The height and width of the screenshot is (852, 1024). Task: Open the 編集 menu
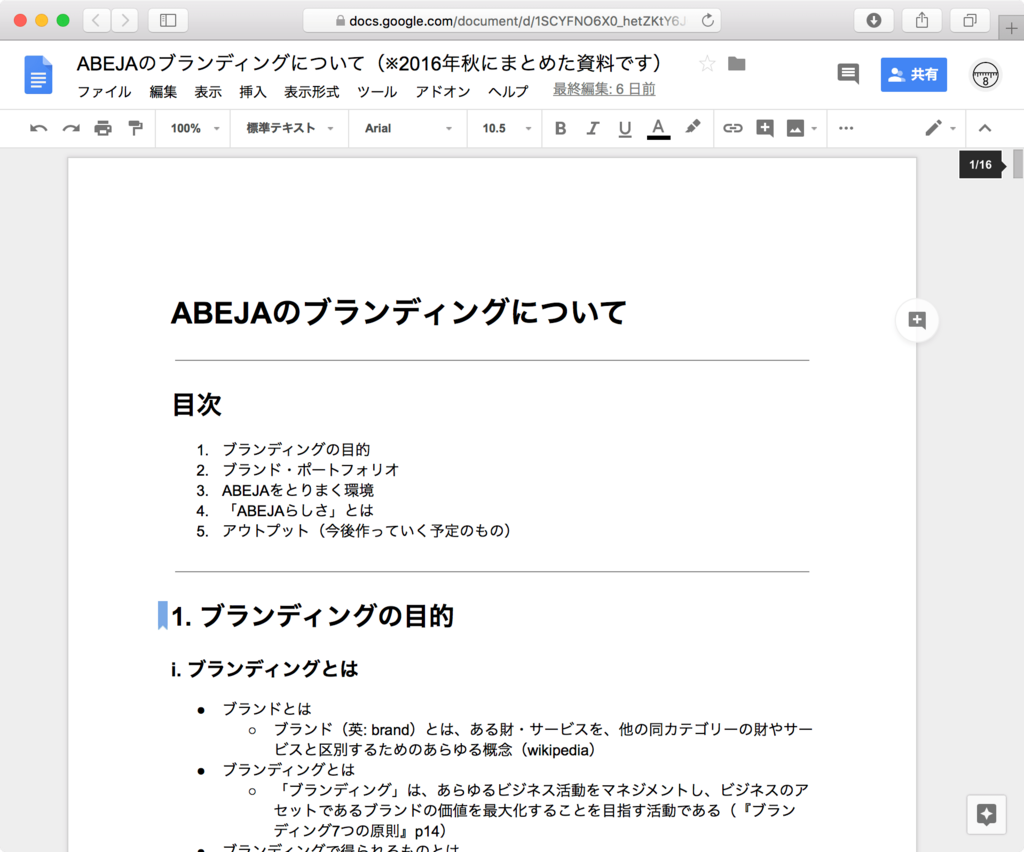[163, 91]
